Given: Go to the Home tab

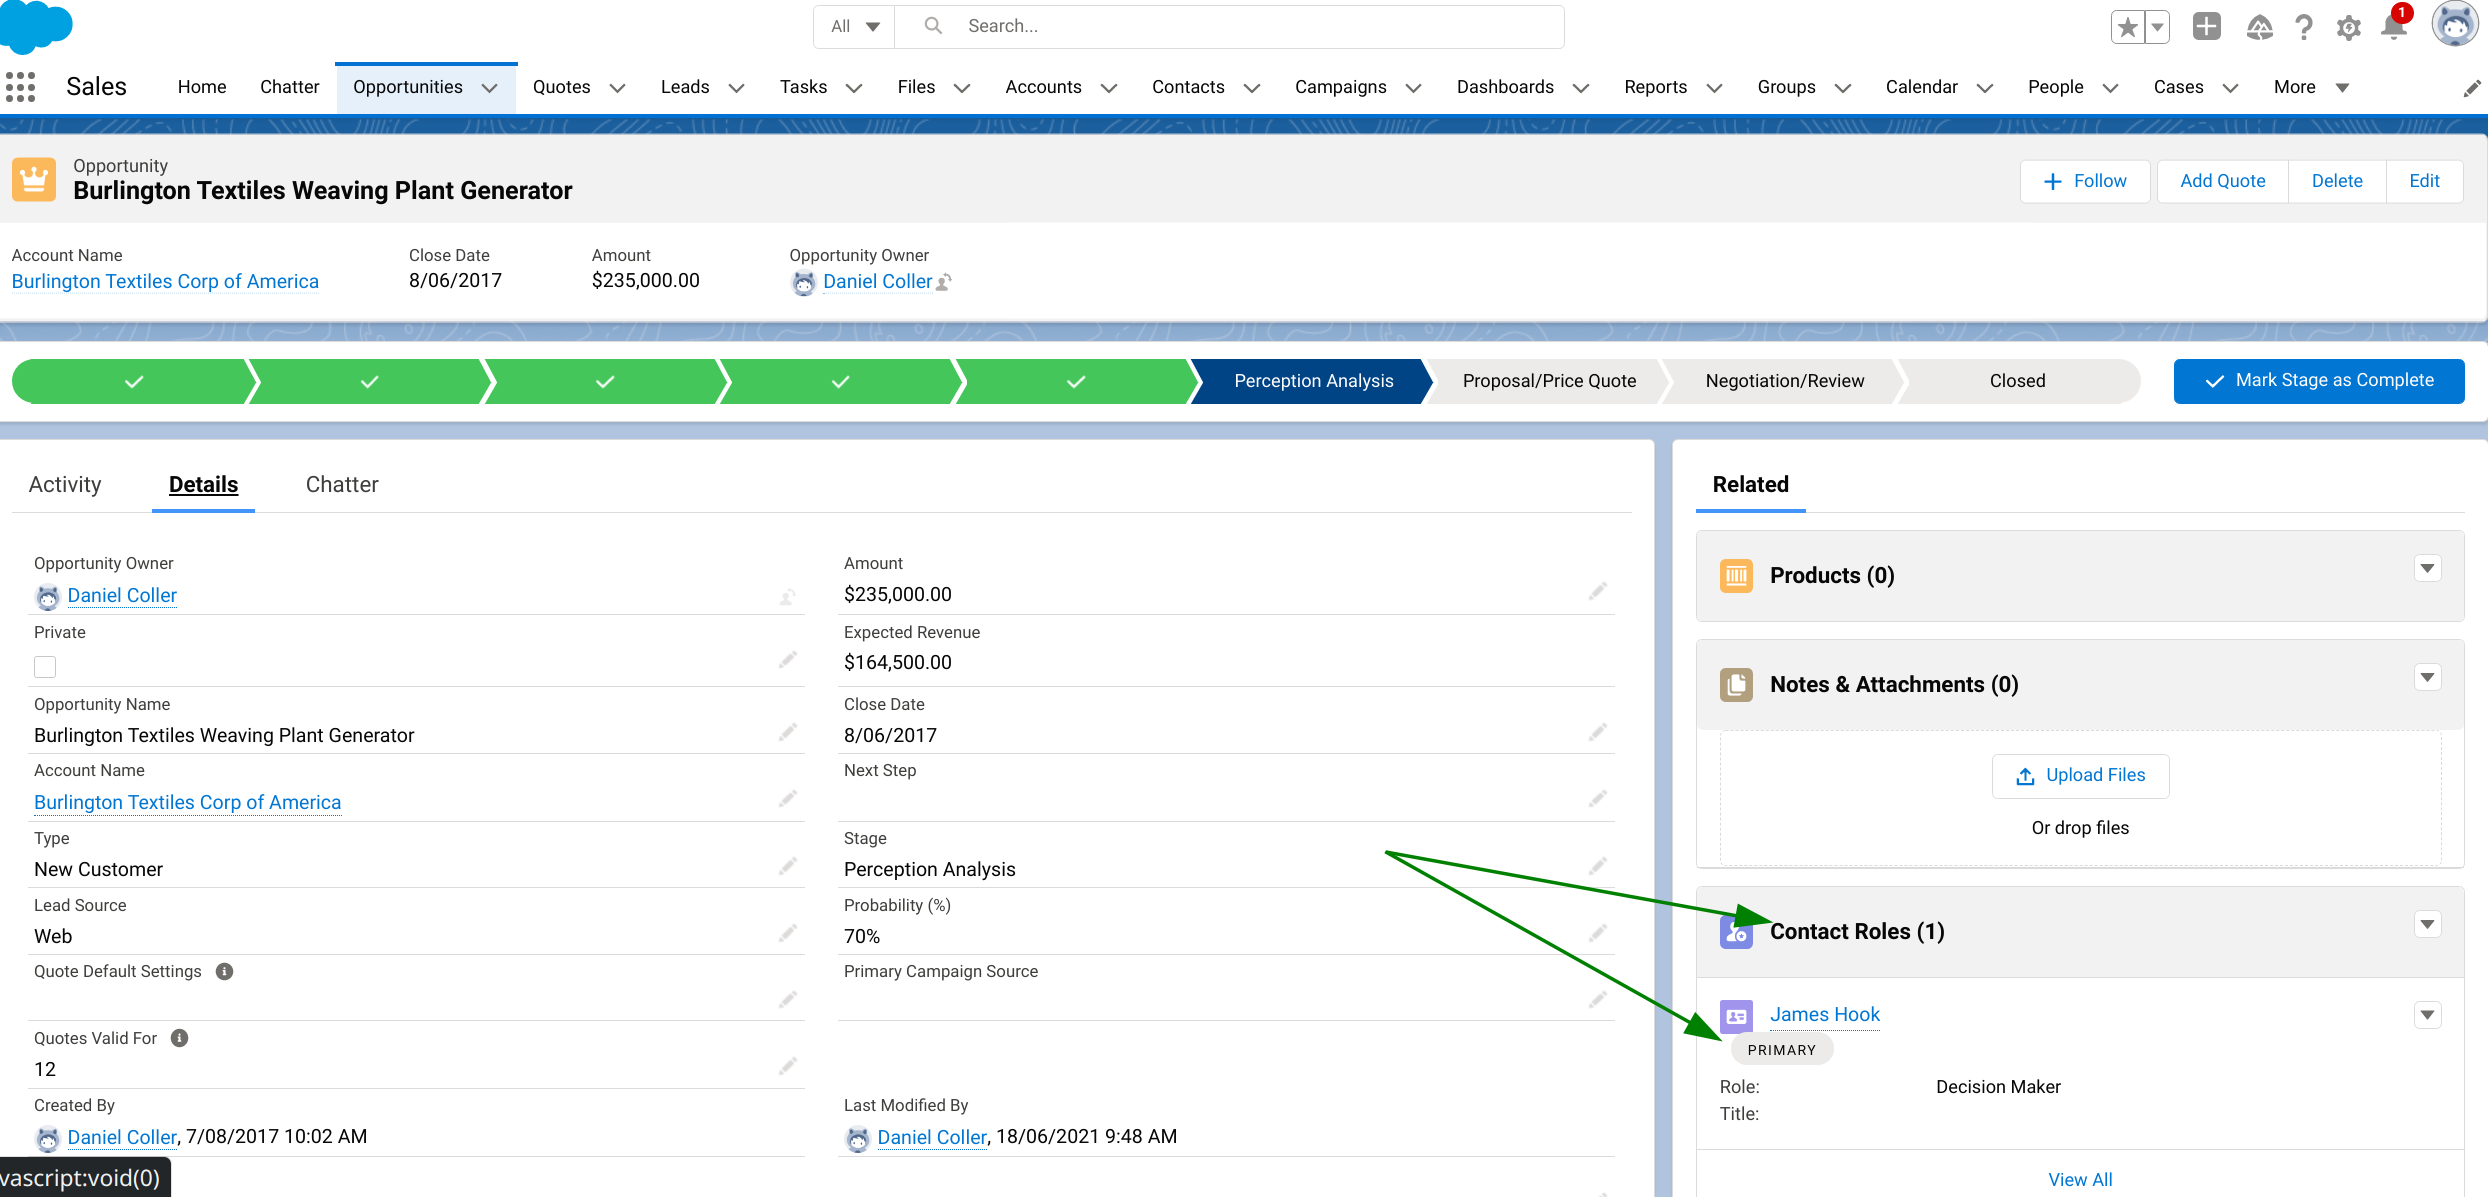Looking at the screenshot, I should click(202, 87).
